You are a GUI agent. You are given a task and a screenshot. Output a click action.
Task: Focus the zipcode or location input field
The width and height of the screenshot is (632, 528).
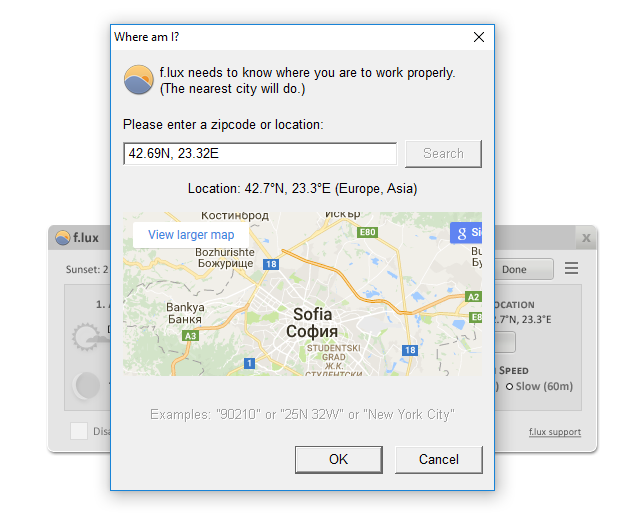[x=260, y=154]
